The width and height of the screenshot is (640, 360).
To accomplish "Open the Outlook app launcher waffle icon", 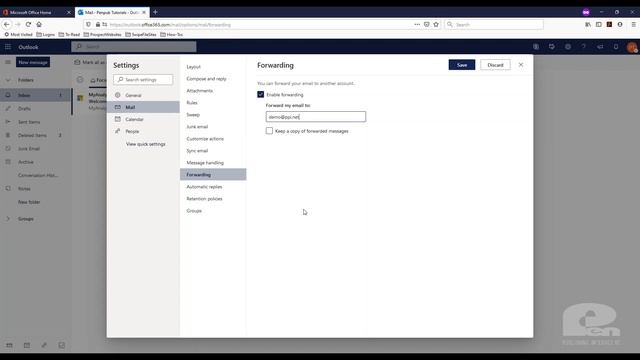I will (x=8, y=47).
